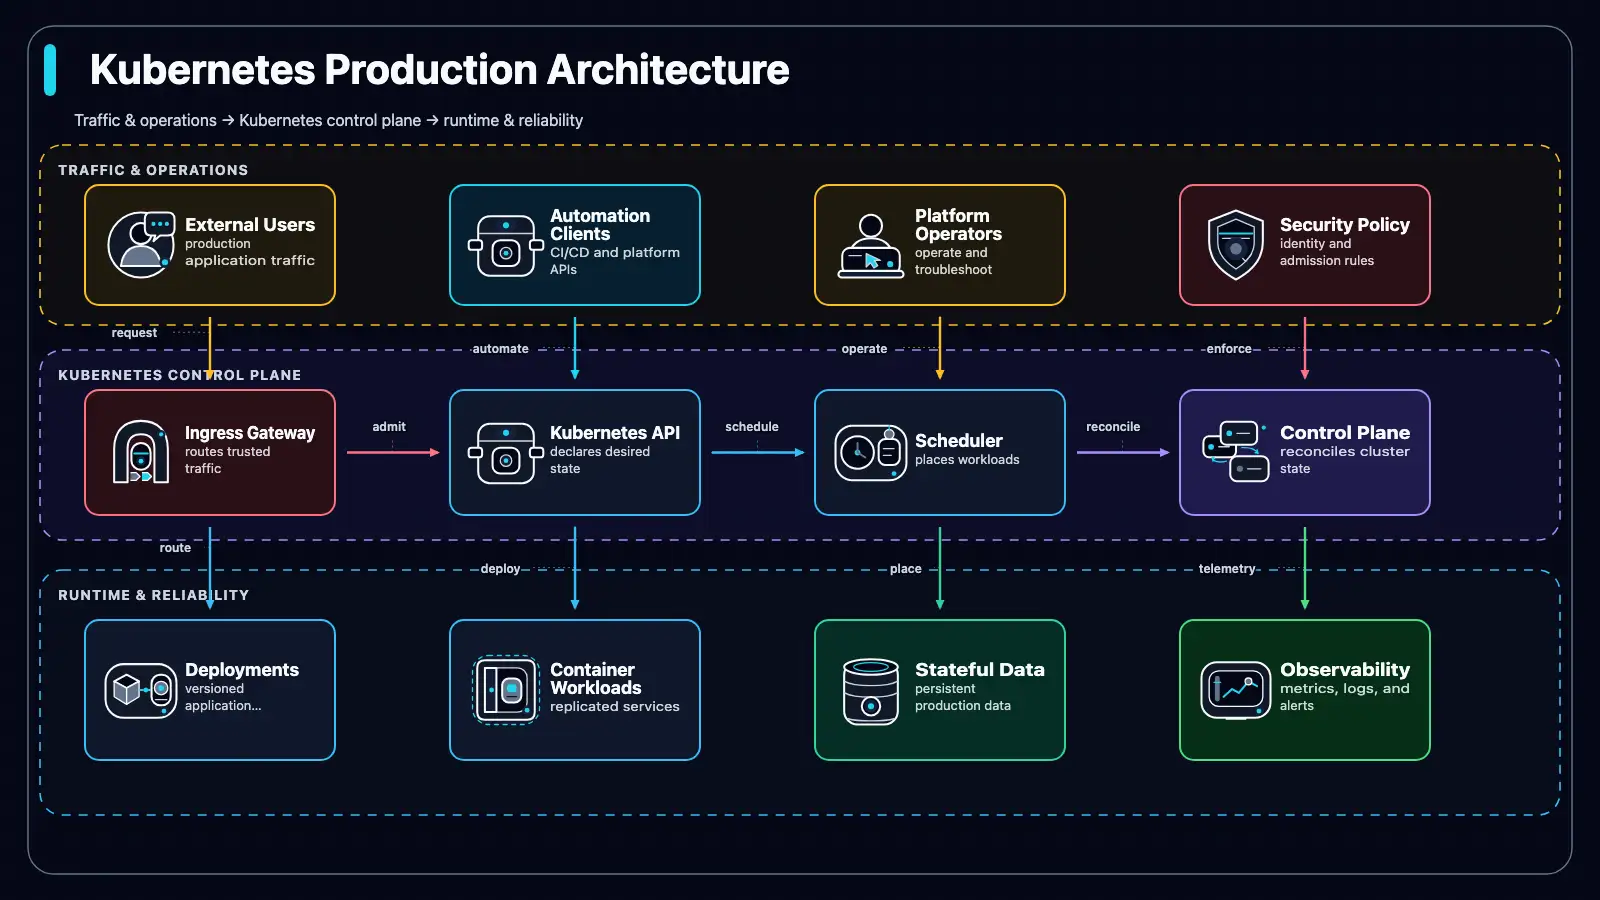Click the "request" connector label
This screenshot has width=1600, height=900.
pyautogui.click(x=134, y=333)
